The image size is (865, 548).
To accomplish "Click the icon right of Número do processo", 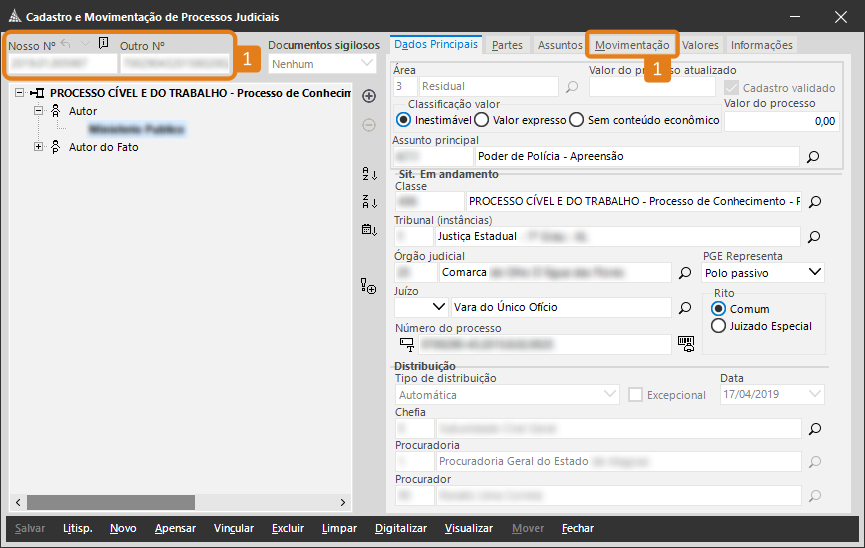I will pyautogui.click(x=685, y=343).
